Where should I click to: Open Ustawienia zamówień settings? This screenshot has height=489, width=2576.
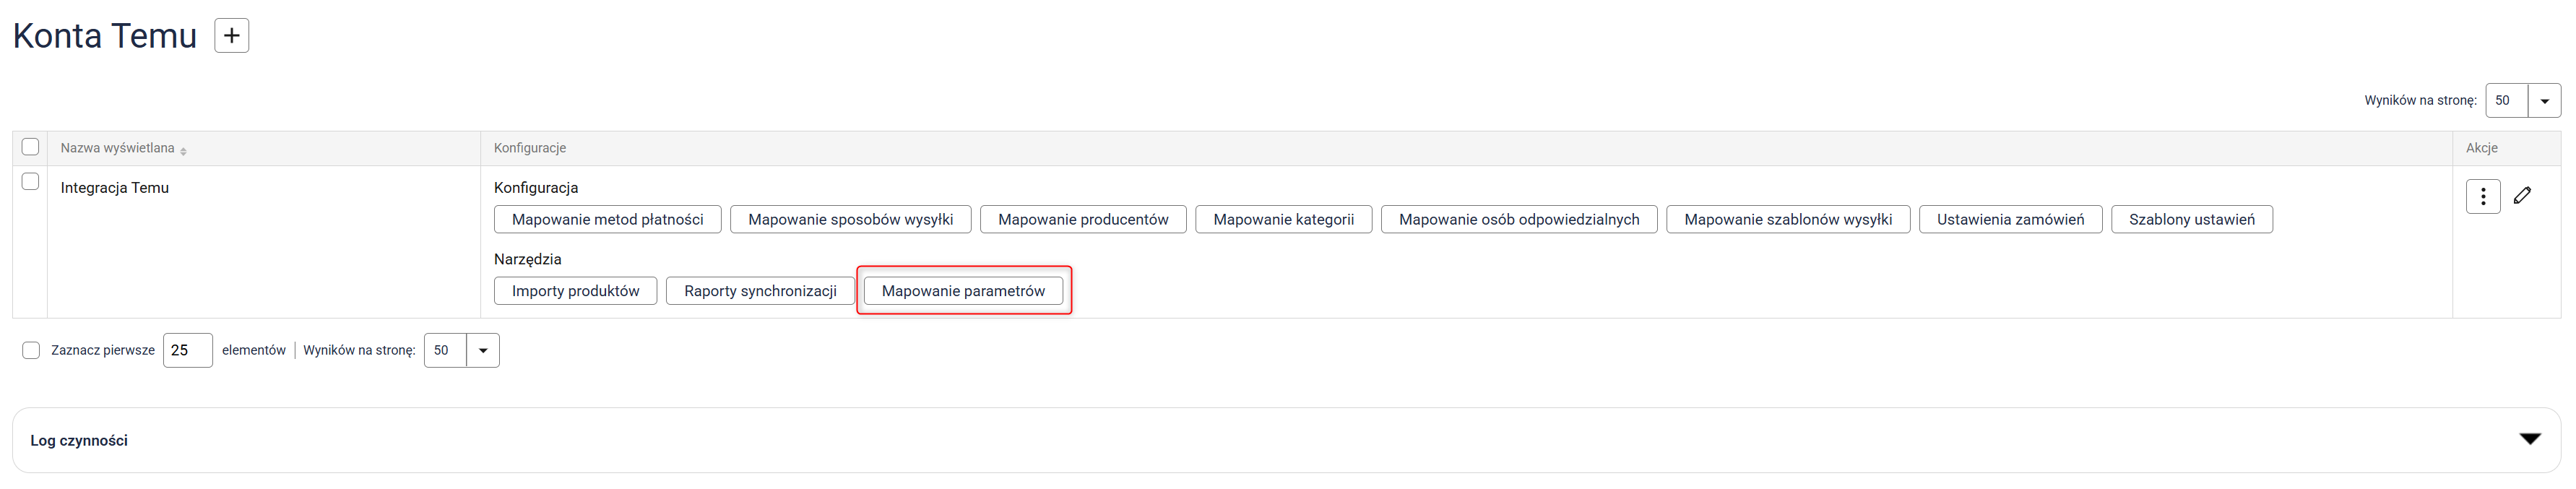pos(2010,220)
